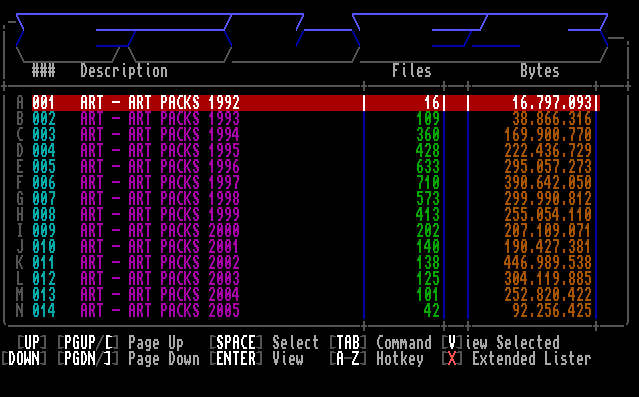Click the Bytes column header
Image resolution: width=639 pixels, height=397 pixels.
coord(540,71)
